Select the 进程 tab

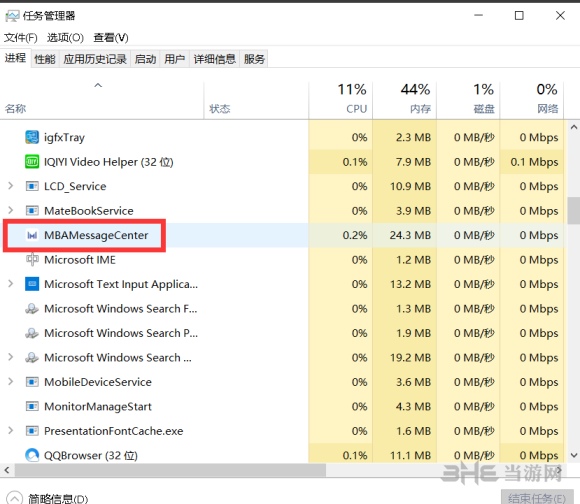click(15, 58)
